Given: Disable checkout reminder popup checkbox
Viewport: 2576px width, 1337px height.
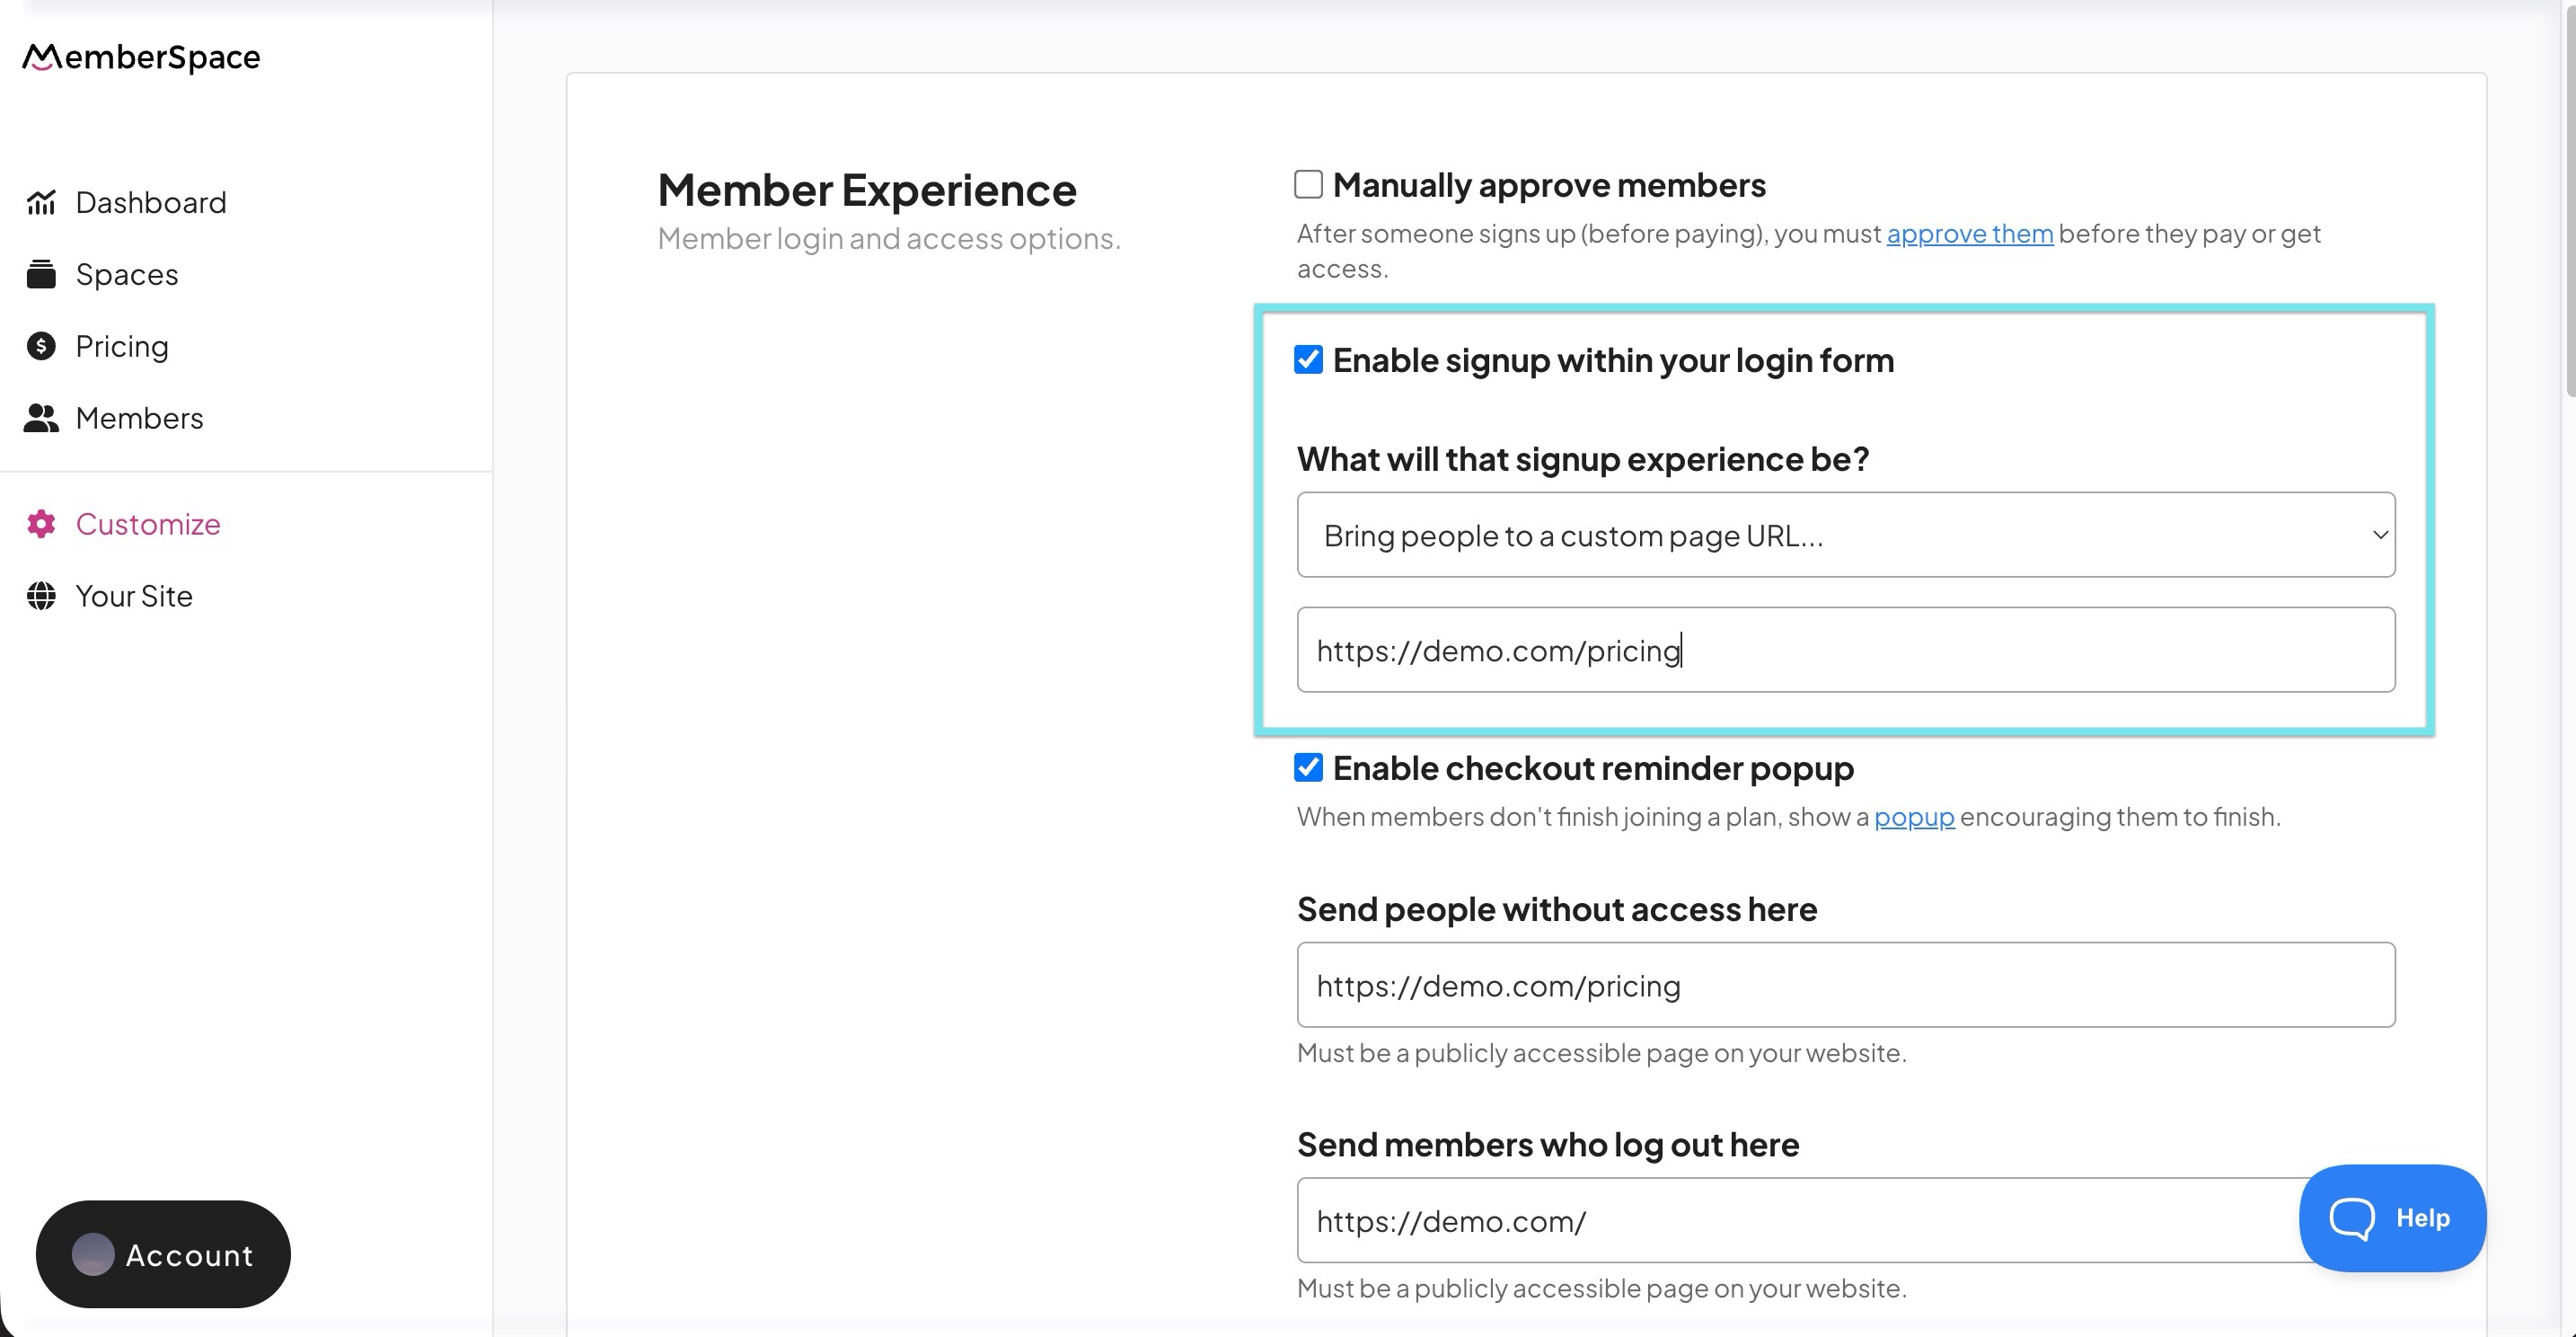Looking at the screenshot, I should pos(1308,768).
